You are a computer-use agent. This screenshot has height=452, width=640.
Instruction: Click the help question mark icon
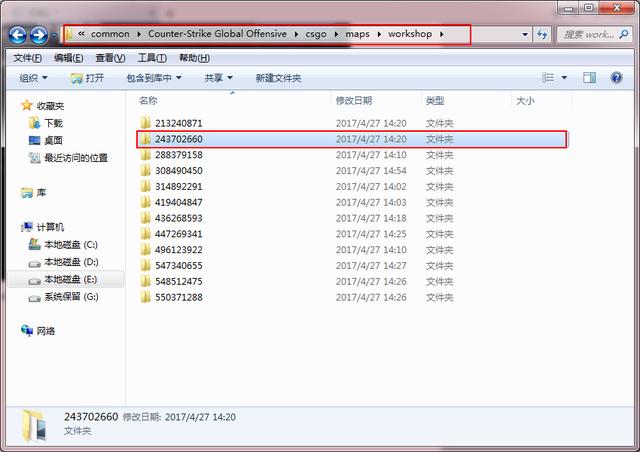pos(614,77)
